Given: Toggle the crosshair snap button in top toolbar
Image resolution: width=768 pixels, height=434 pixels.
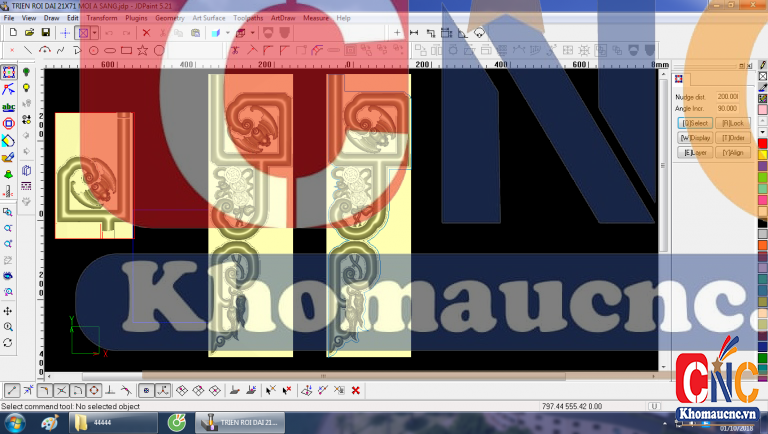Looking at the screenshot, I should pos(65,32).
